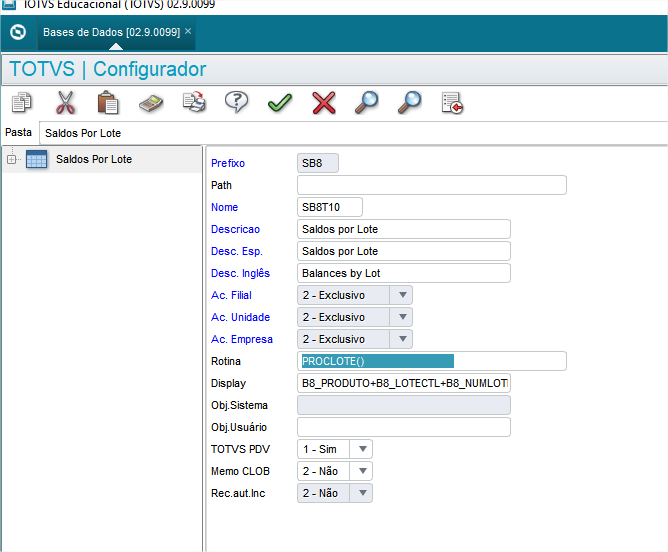The image size is (668, 552).
Task: Click the Copy icon in the toolbar
Action: point(21,103)
